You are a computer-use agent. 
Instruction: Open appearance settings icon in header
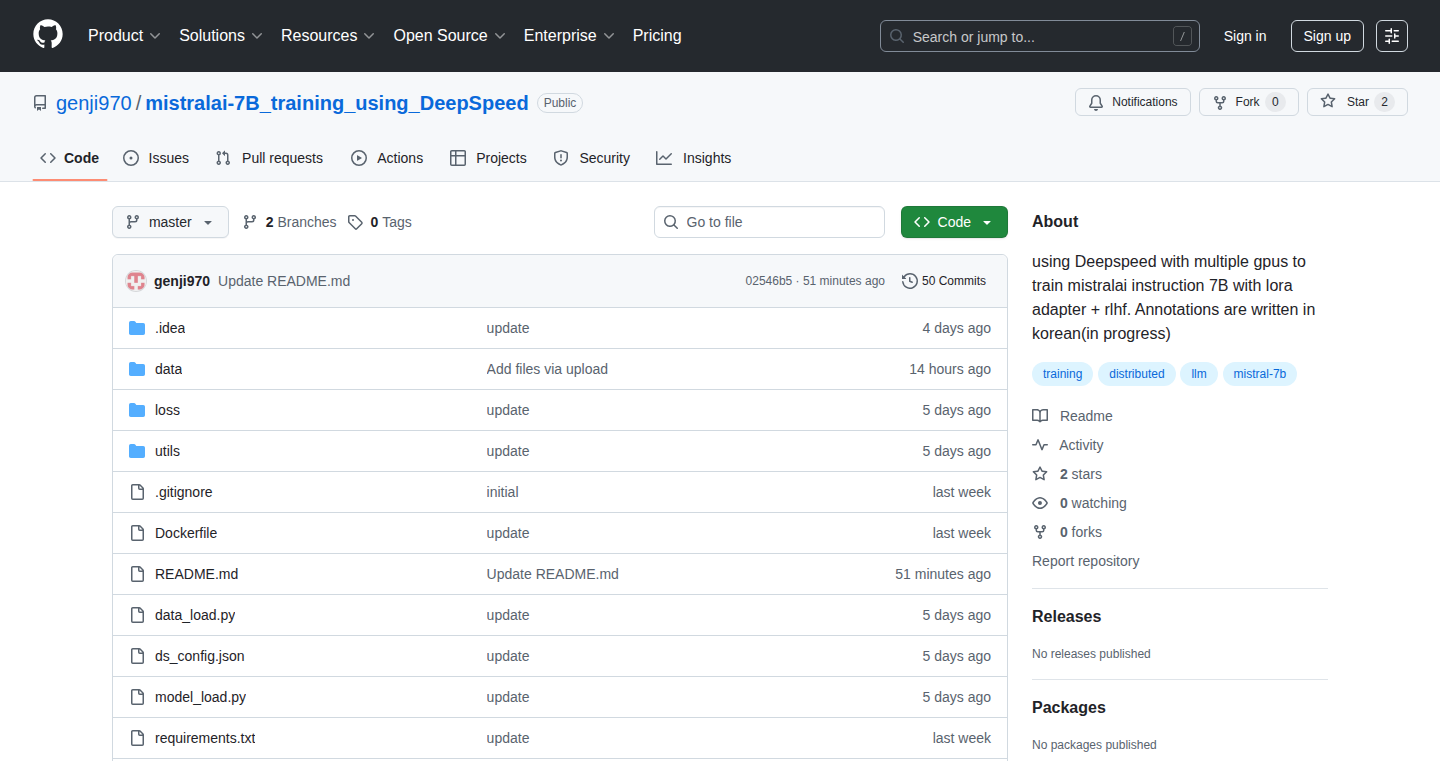[1392, 36]
